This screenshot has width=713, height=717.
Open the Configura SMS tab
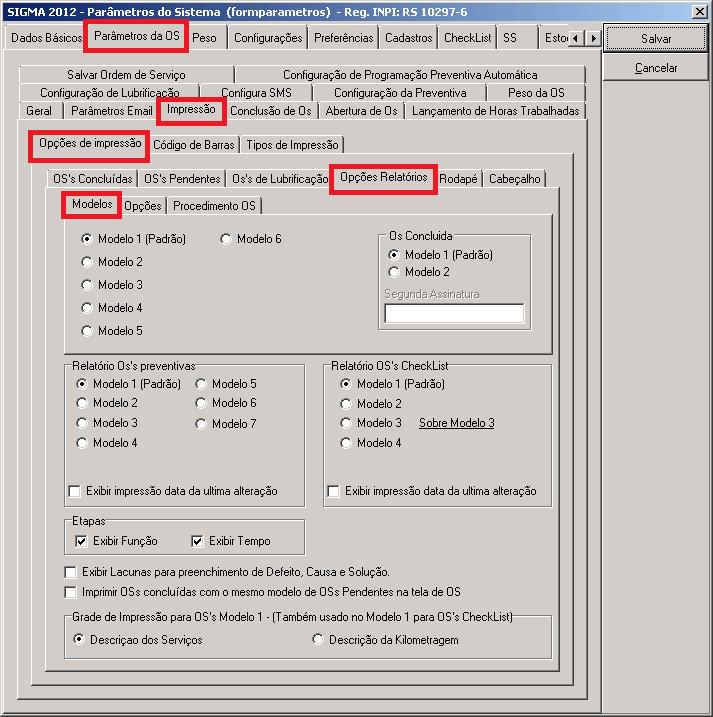[256, 93]
